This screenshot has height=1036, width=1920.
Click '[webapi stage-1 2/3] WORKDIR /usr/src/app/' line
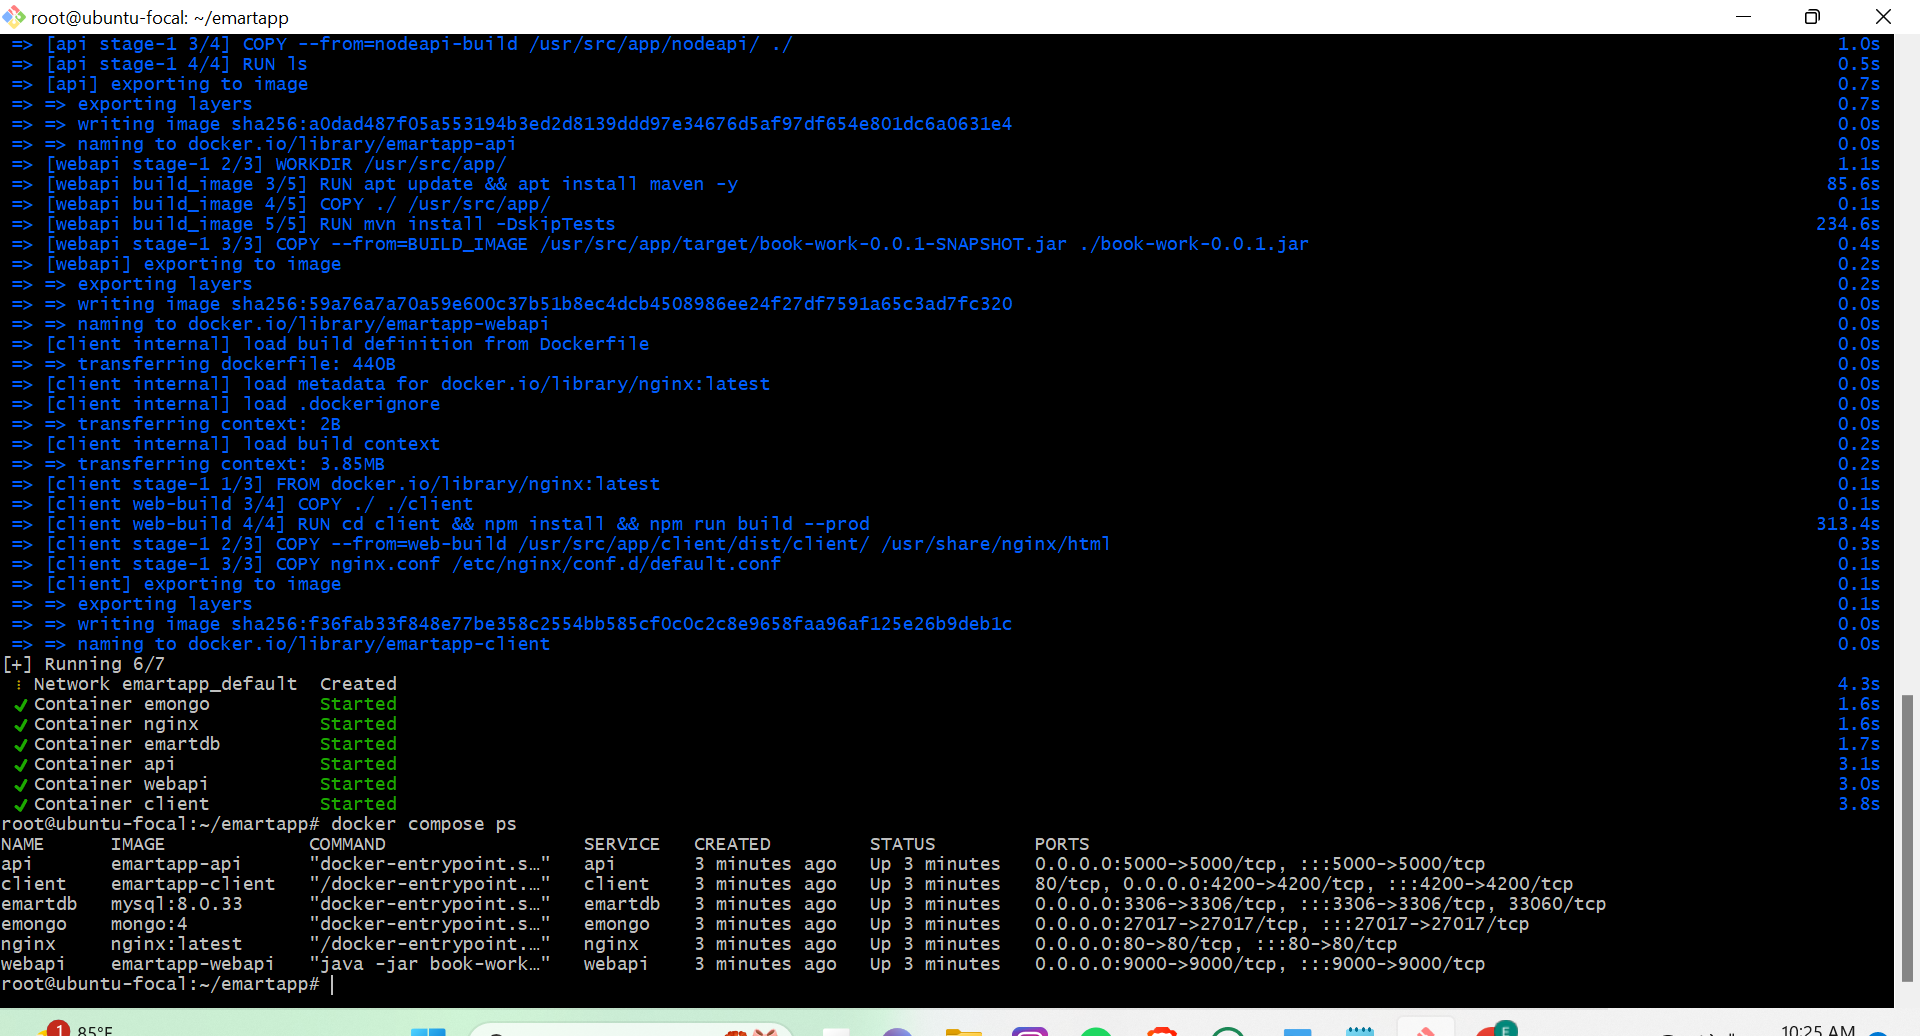click(x=277, y=164)
